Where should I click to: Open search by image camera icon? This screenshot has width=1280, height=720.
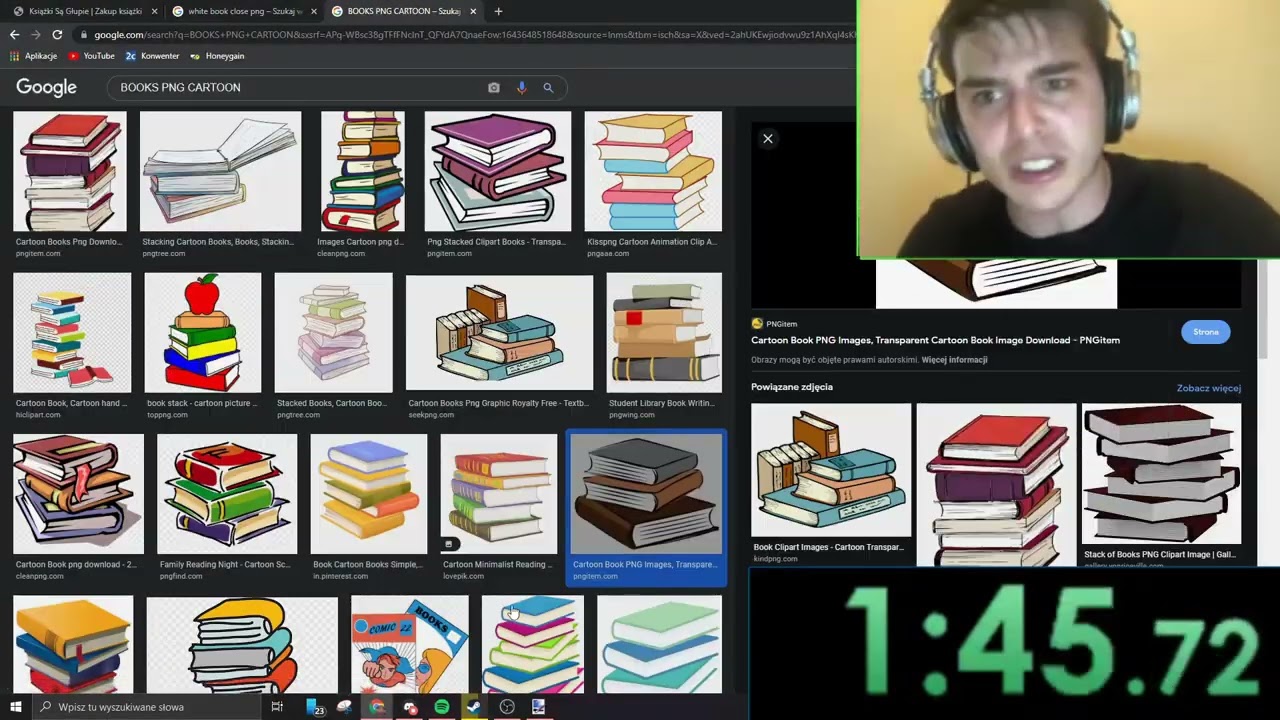(493, 88)
